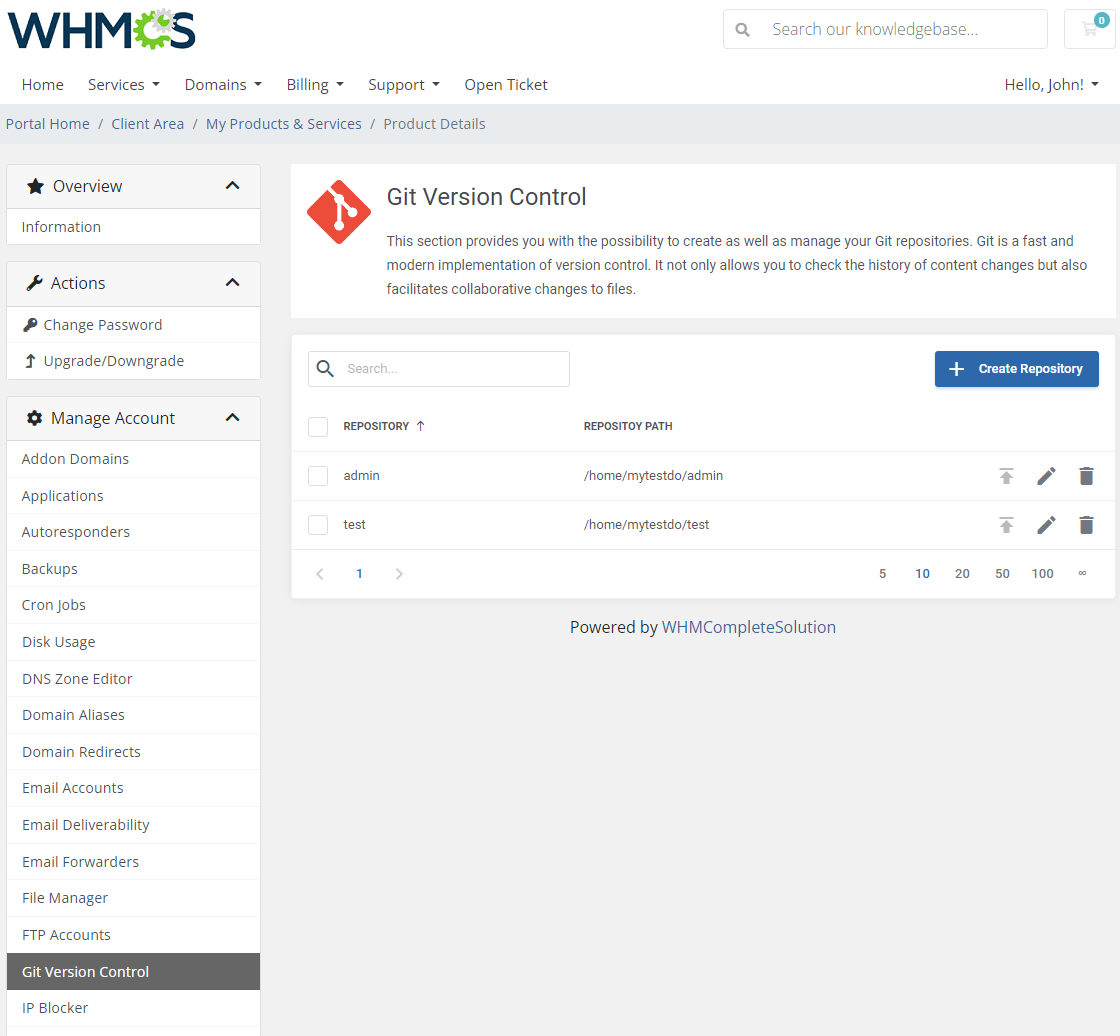The width and height of the screenshot is (1120, 1036).
Task: Follow the Portal Home breadcrumb link
Action: 48,124
